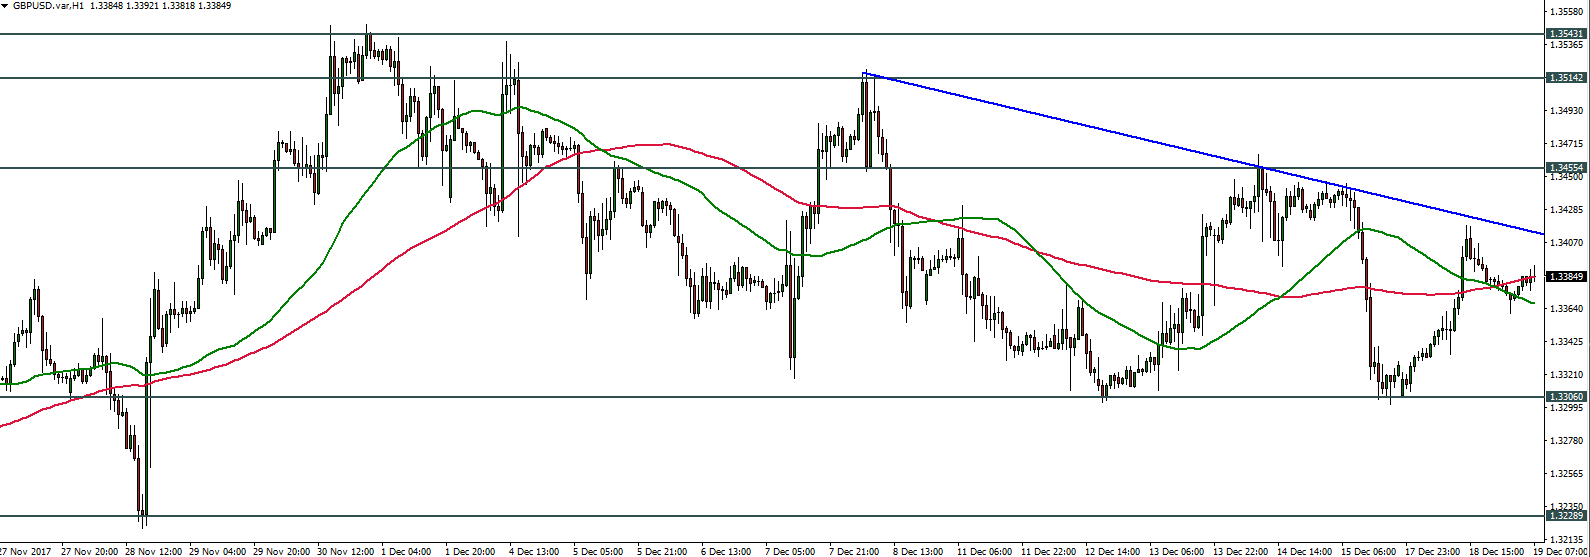Click the 30 Nov 12:00 time label

click(x=346, y=550)
